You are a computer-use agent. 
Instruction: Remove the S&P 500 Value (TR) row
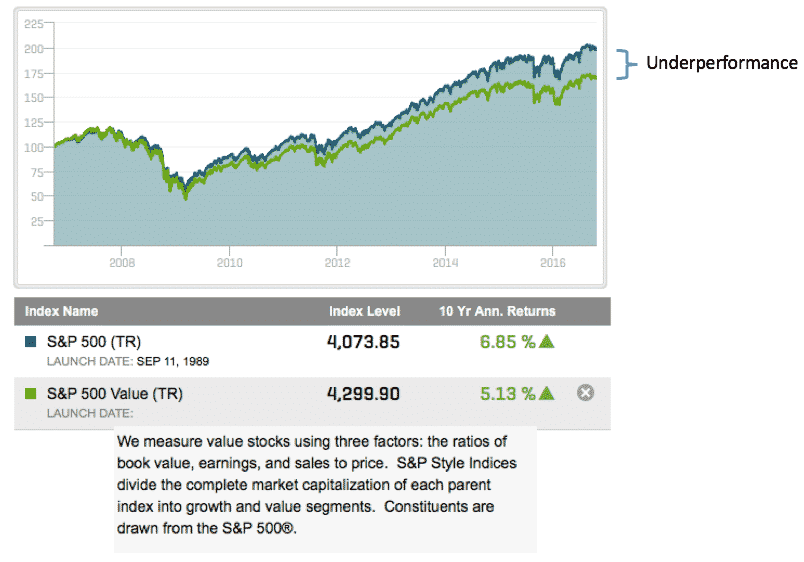point(587,393)
